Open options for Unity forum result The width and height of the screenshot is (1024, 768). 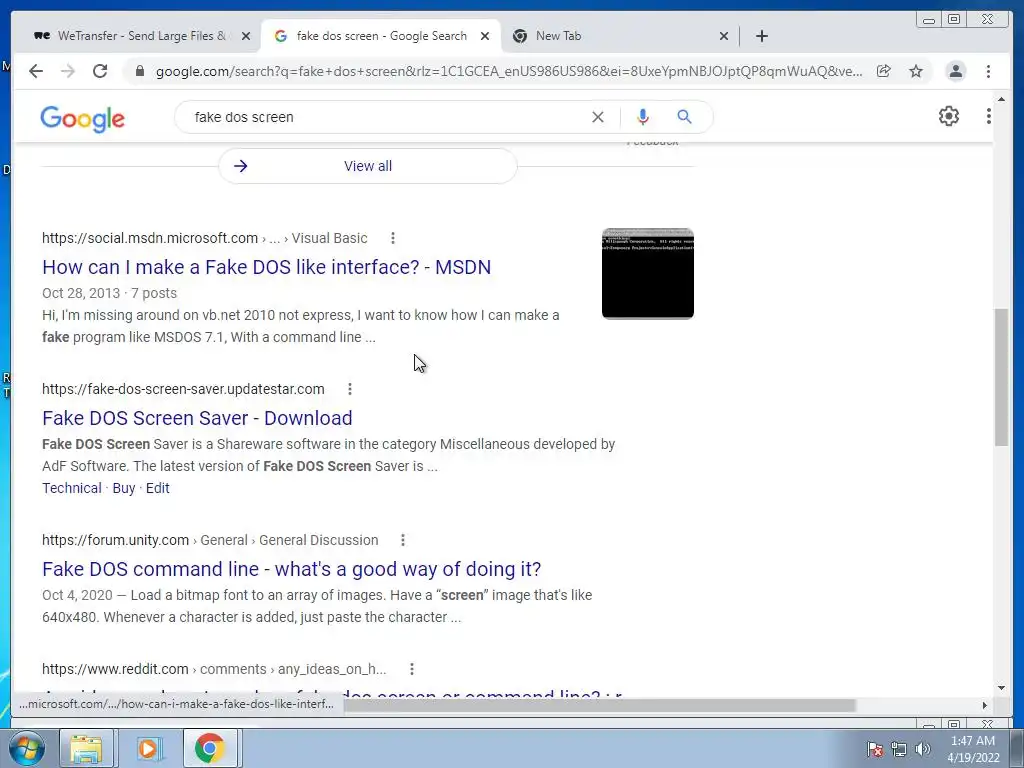coord(403,540)
